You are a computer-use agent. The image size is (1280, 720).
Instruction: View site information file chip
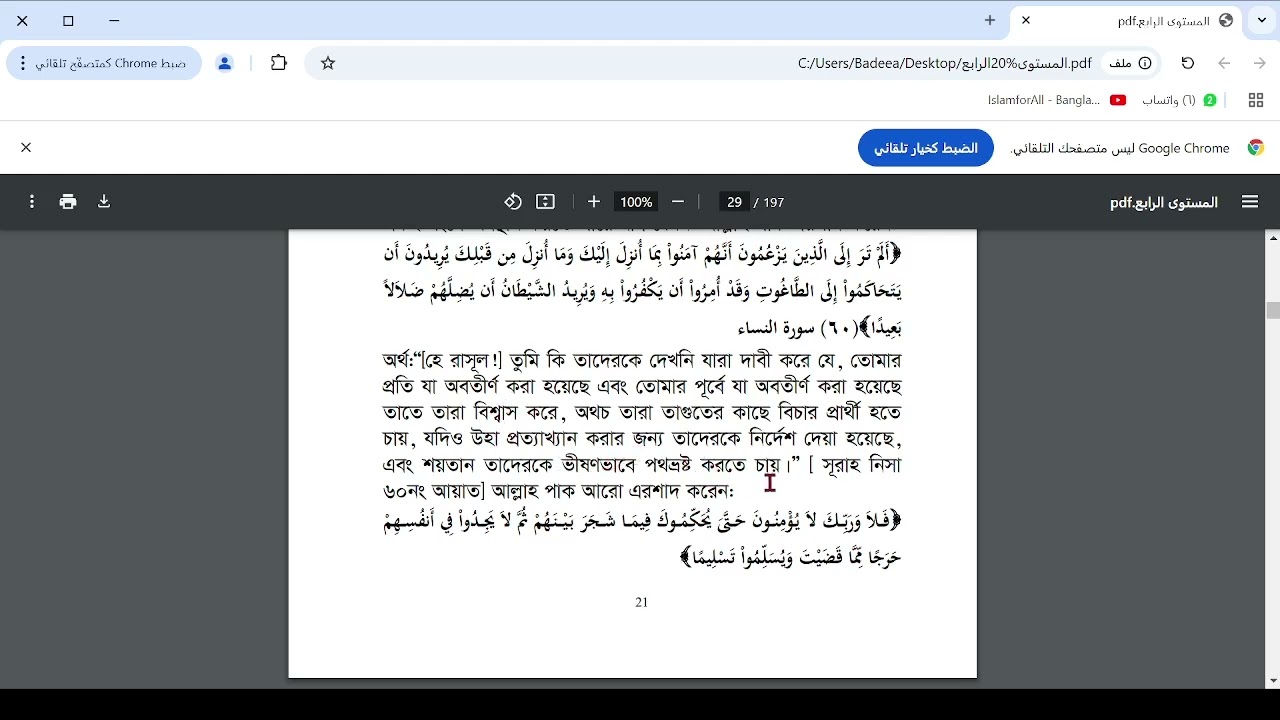tap(1130, 63)
